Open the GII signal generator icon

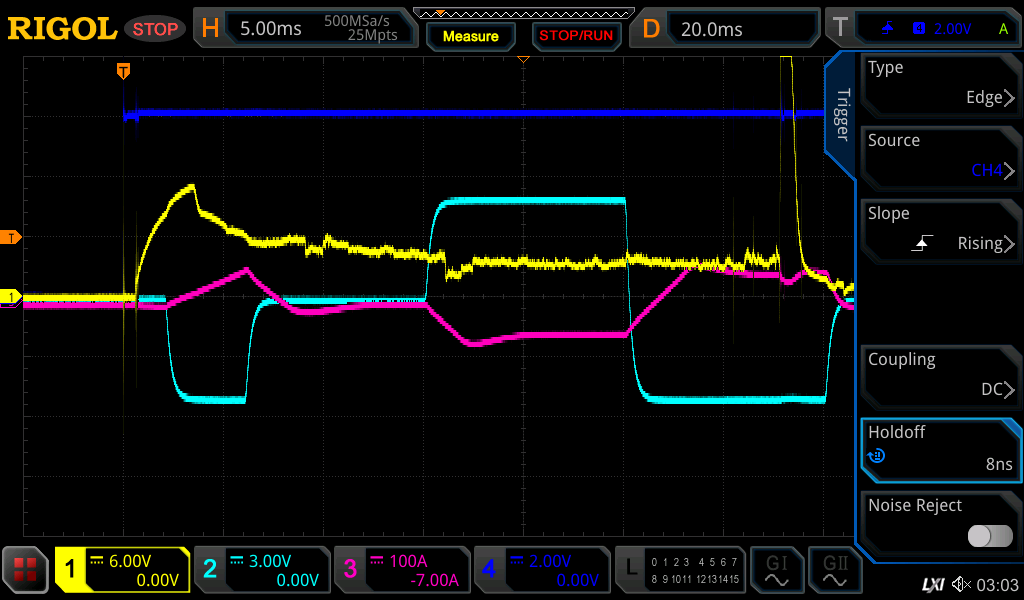point(835,570)
